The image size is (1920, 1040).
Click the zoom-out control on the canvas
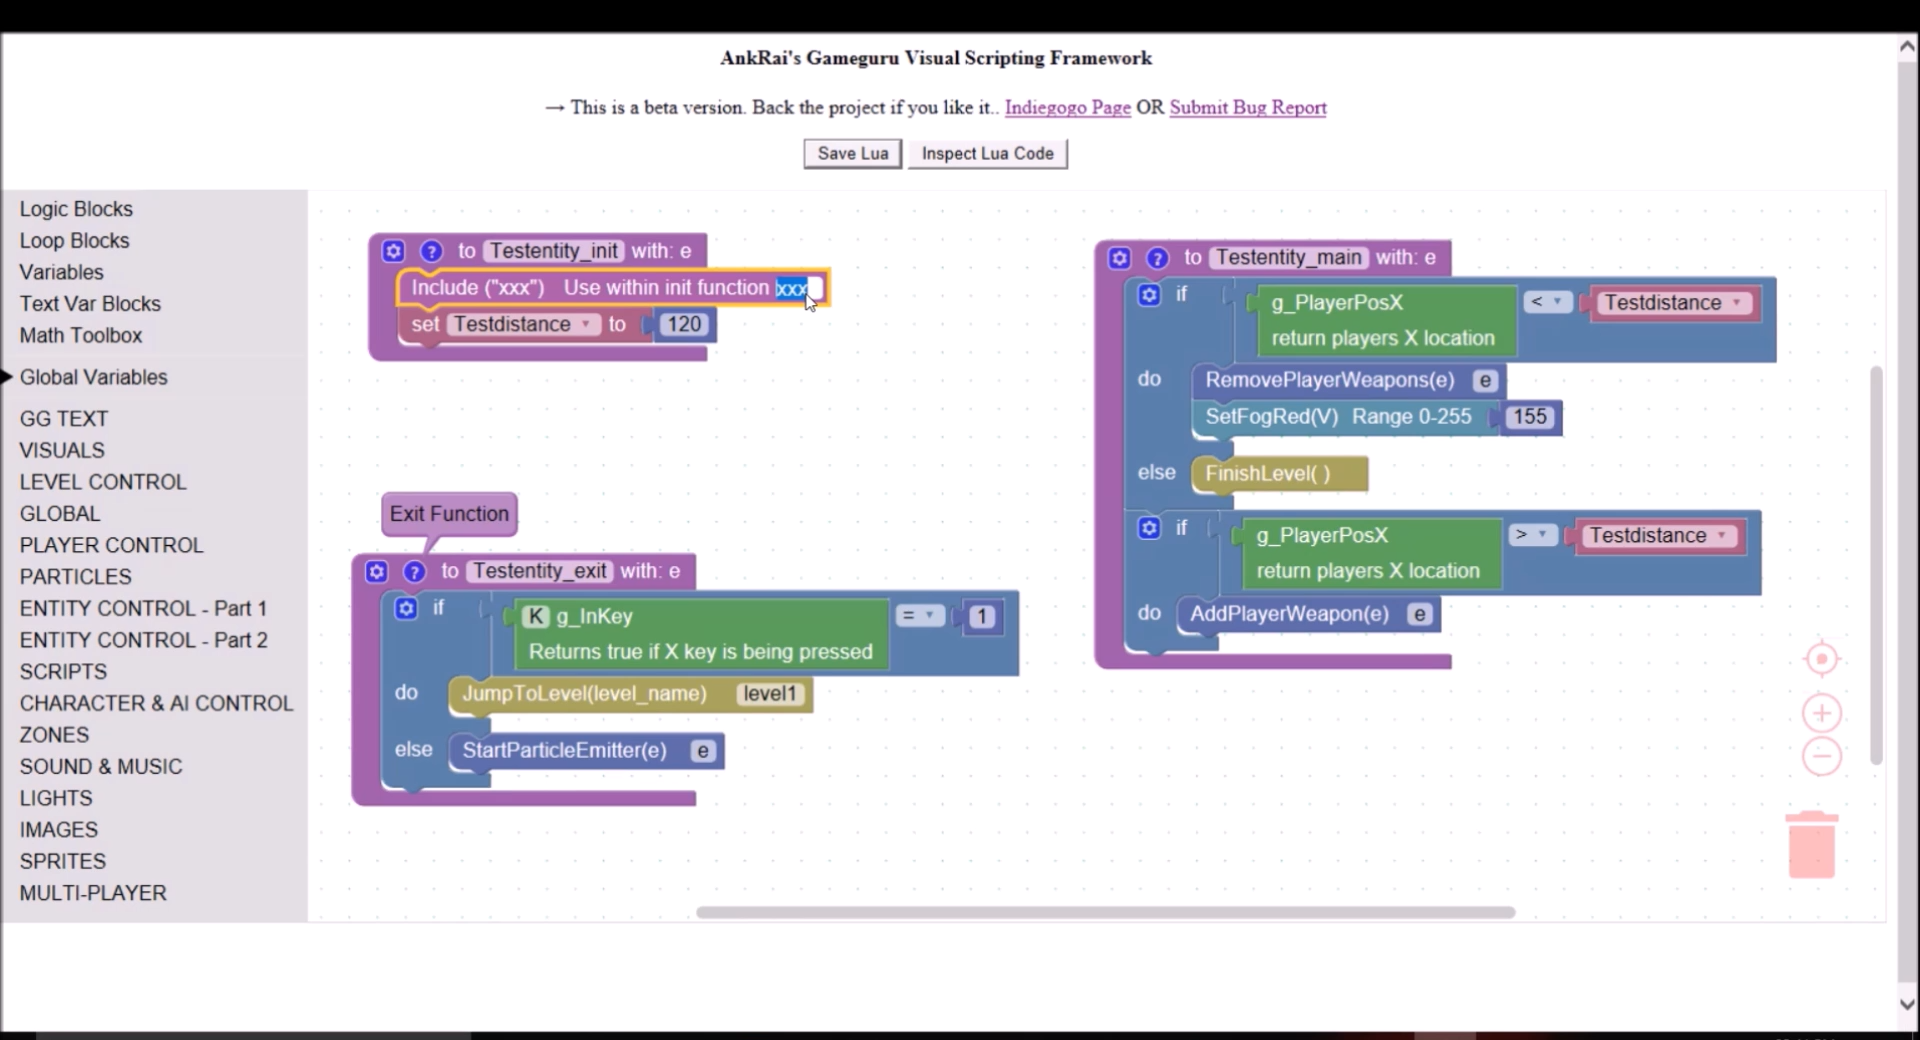click(x=1821, y=757)
